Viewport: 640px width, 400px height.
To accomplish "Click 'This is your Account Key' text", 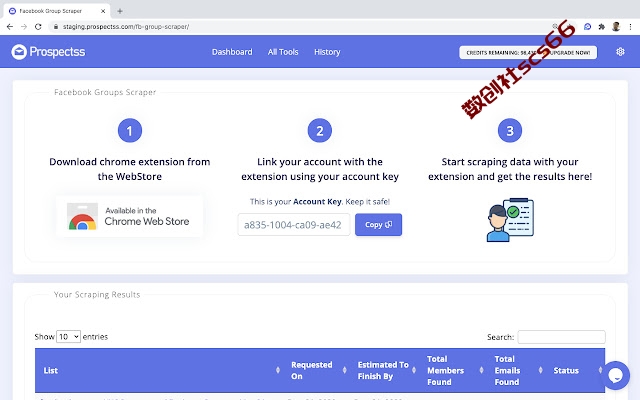I will click(320, 201).
